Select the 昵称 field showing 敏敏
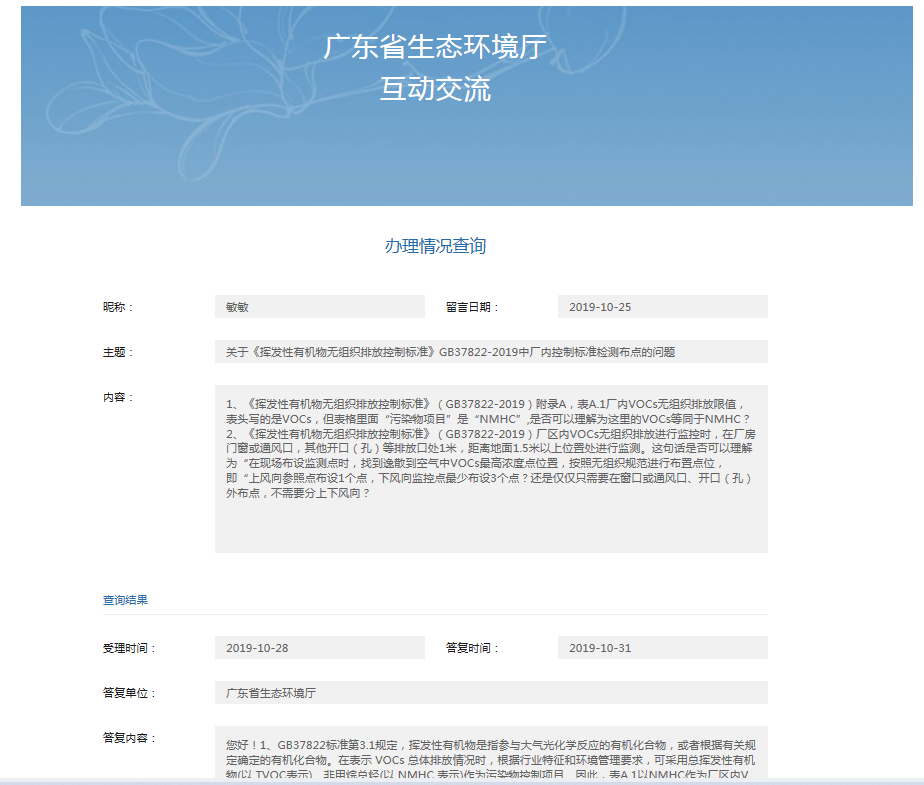This screenshot has height=785, width=924. (x=320, y=306)
